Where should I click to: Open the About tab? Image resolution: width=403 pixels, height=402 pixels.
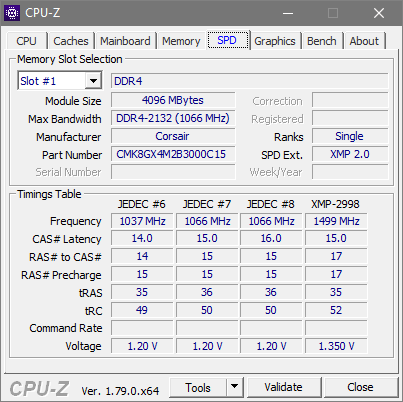pyautogui.click(x=364, y=41)
